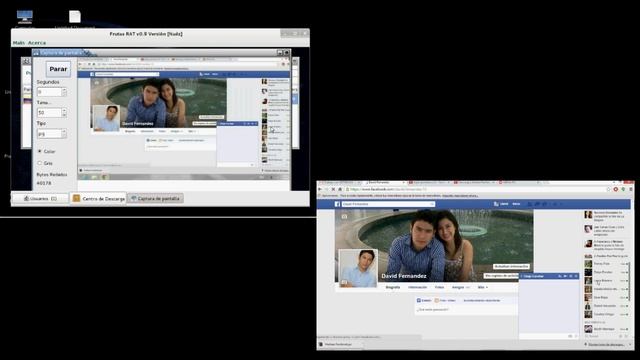The height and width of the screenshot is (360, 640).
Task: Click the Parar button to stop capture
Action: click(58, 69)
